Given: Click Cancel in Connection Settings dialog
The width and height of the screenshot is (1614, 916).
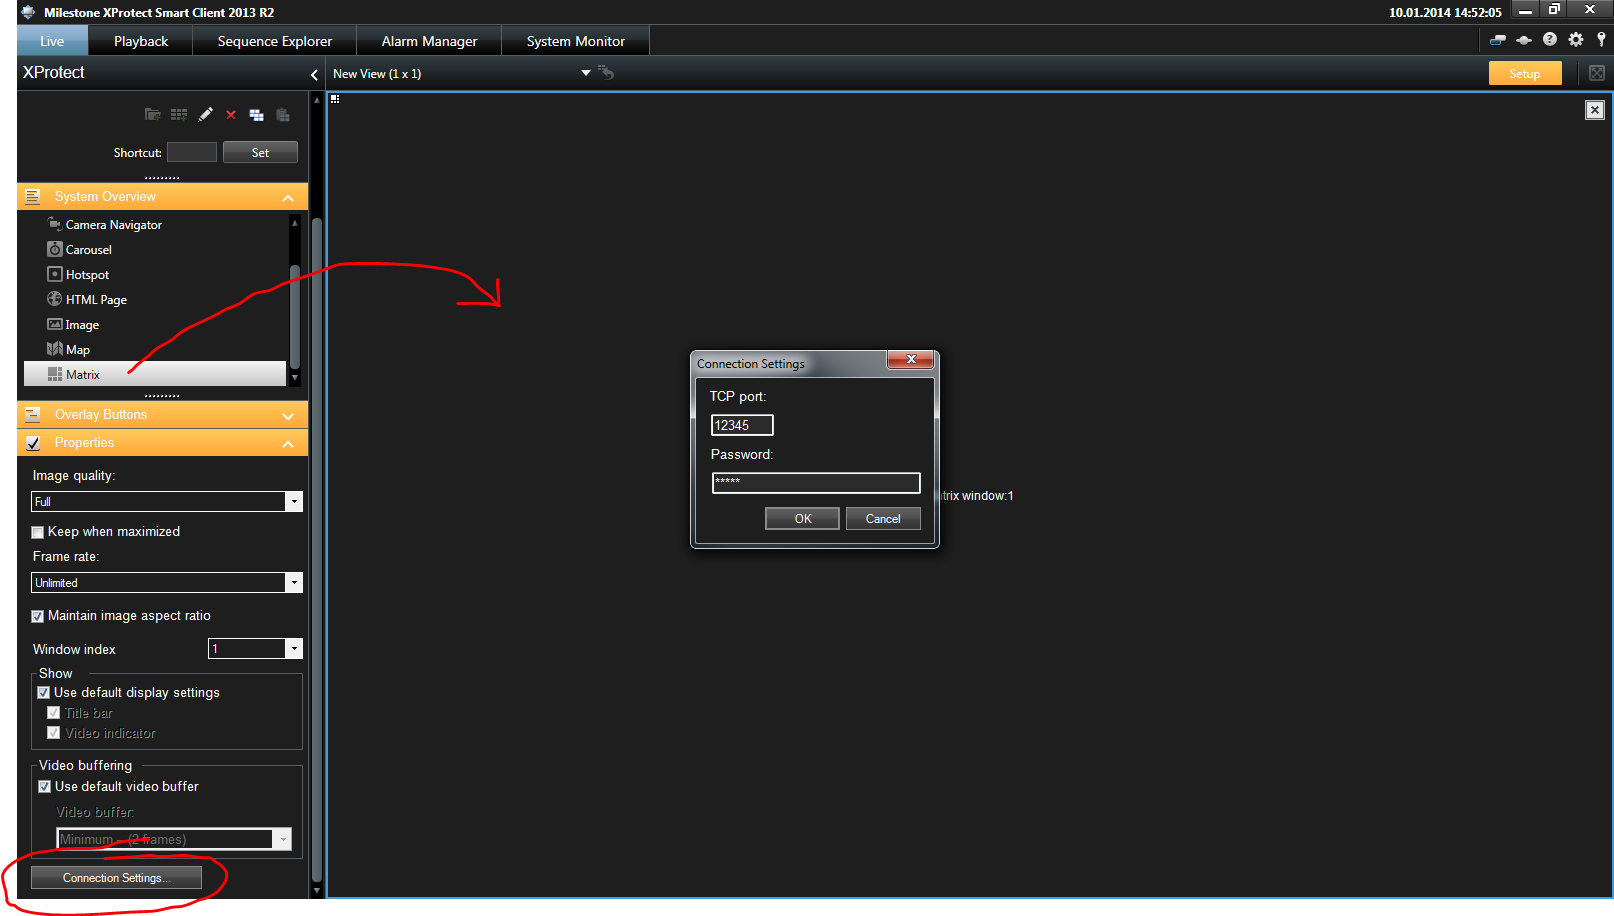Looking at the screenshot, I should [883, 518].
